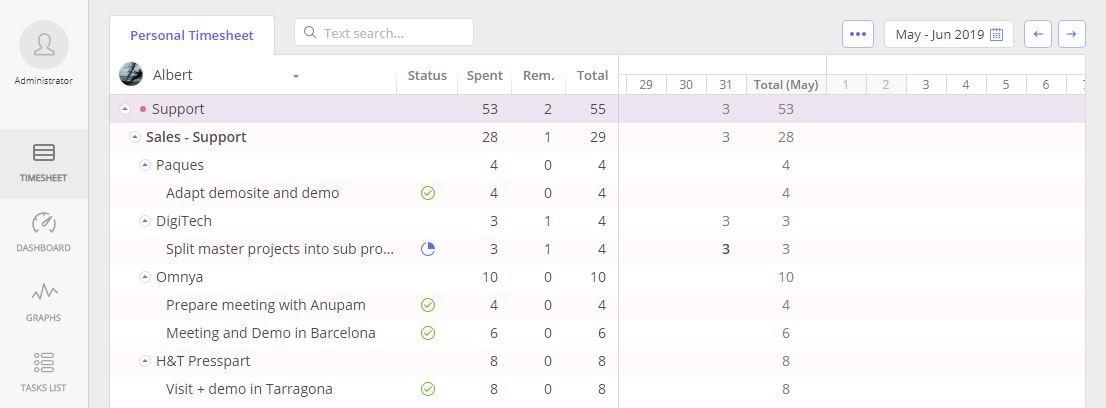Open the Tasks List section
1106x408 pixels.
[44, 371]
